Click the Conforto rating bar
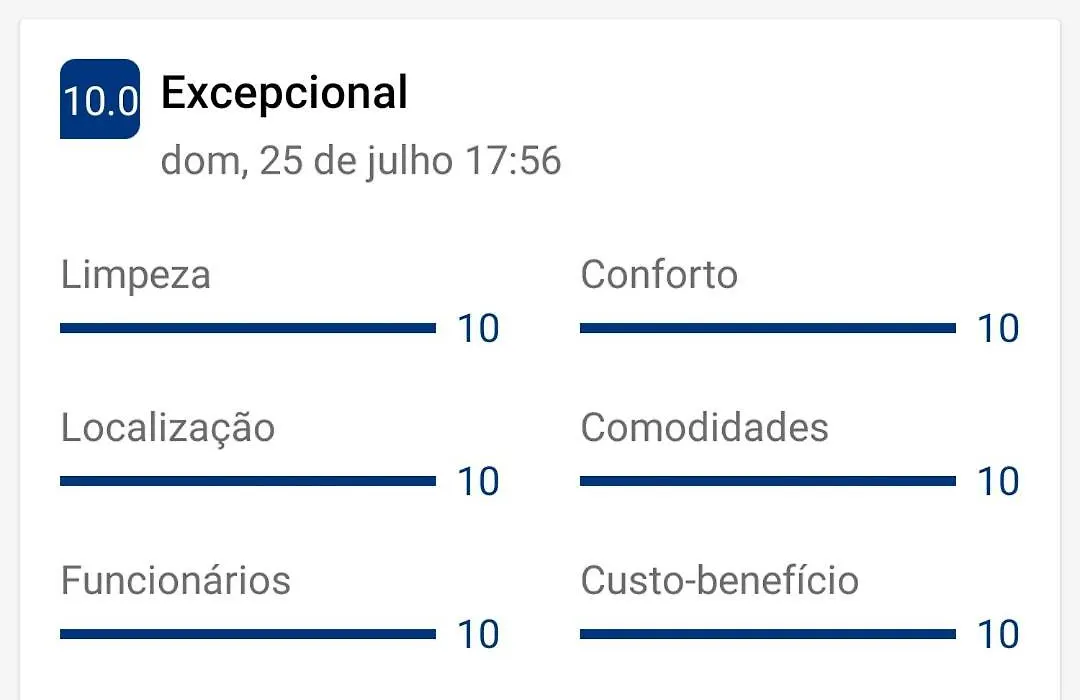The width and height of the screenshot is (1080, 700). point(768,328)
